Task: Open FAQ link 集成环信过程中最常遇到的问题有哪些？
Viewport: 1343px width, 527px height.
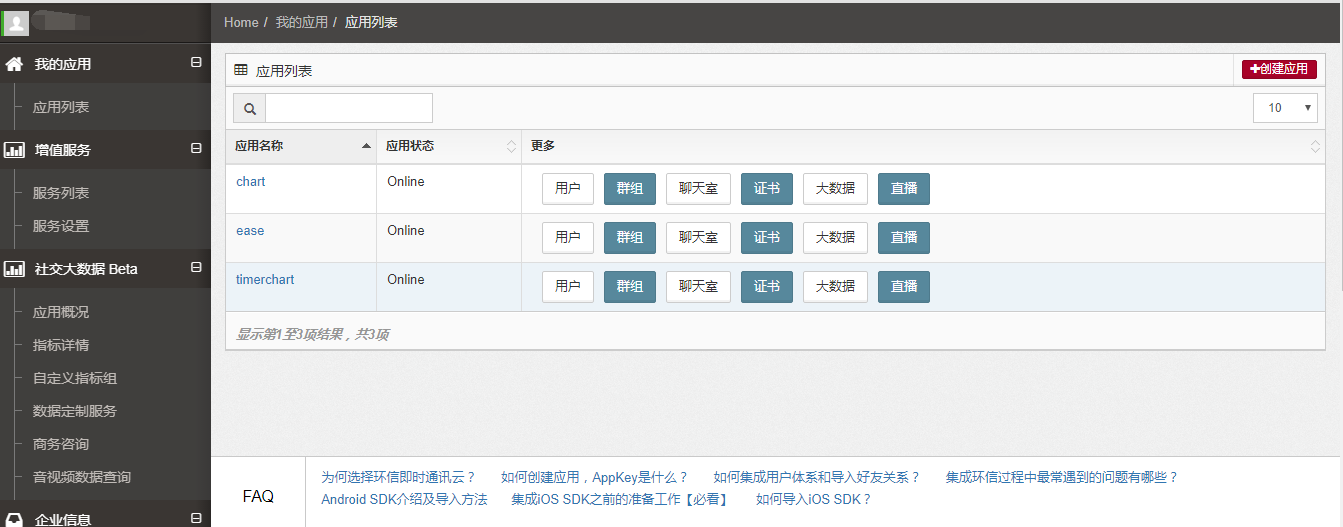Action: point(1062,478)
